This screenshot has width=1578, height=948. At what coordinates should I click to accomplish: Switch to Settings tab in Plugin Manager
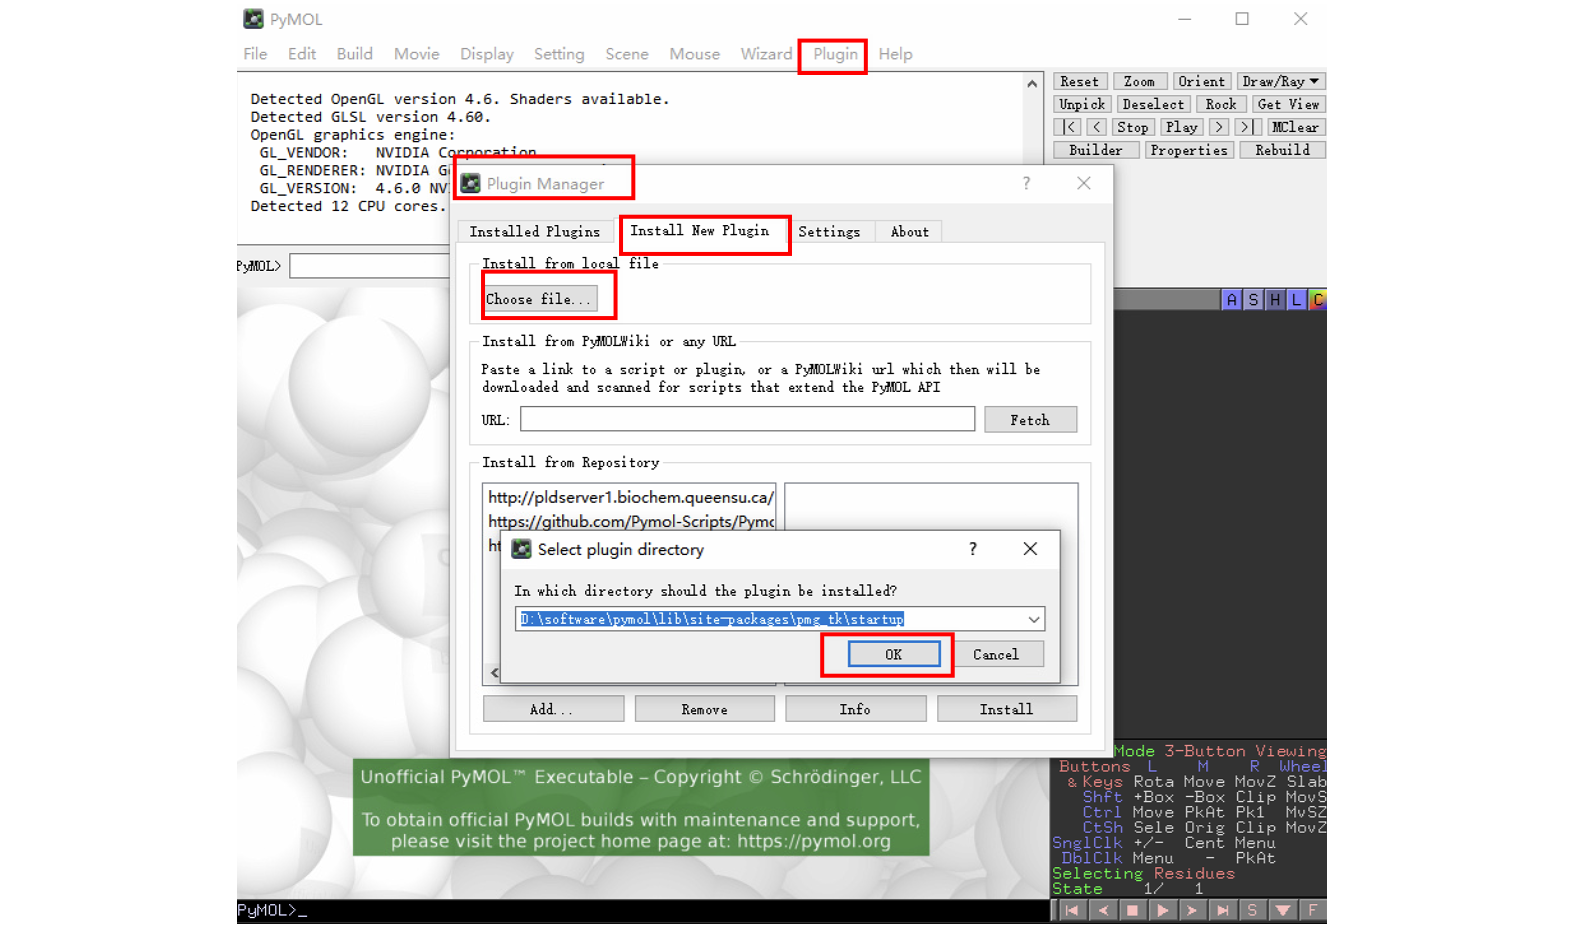click(829, 231)
